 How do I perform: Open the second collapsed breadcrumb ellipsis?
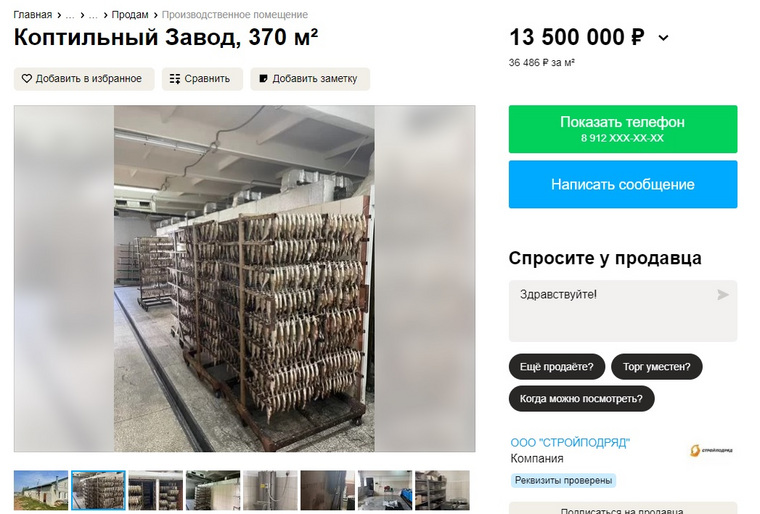[93, 15]
